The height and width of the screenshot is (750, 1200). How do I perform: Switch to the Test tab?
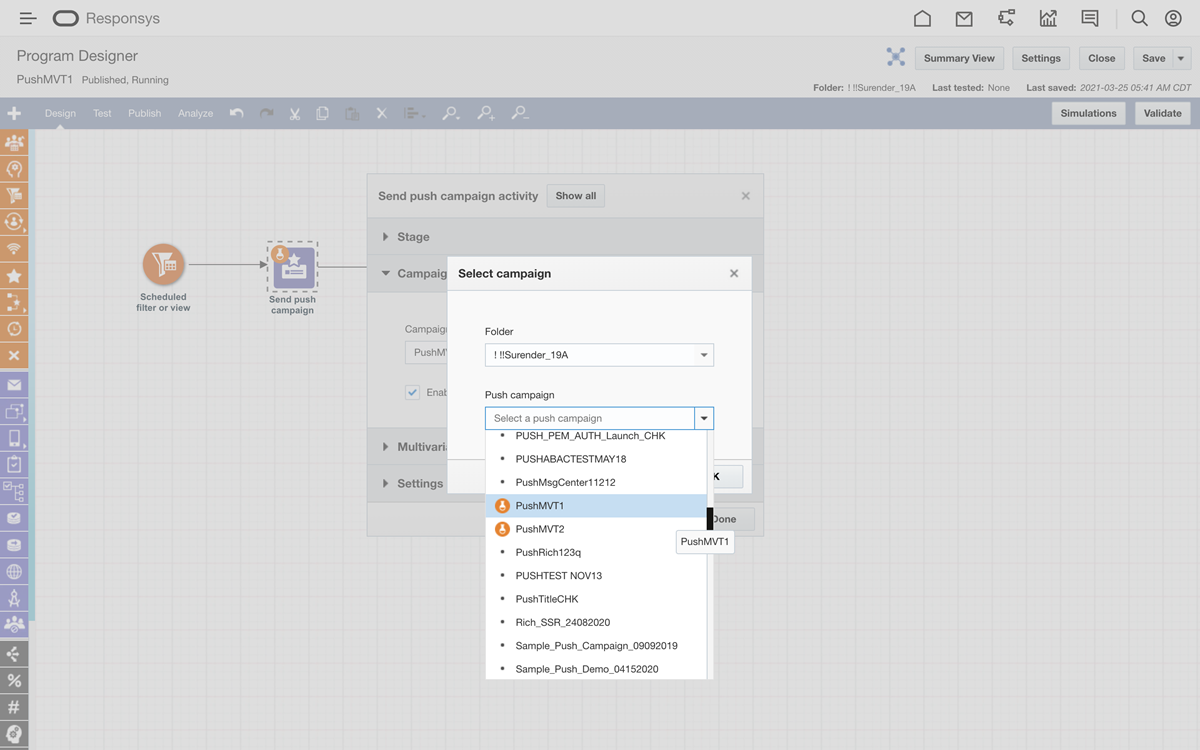102,113
